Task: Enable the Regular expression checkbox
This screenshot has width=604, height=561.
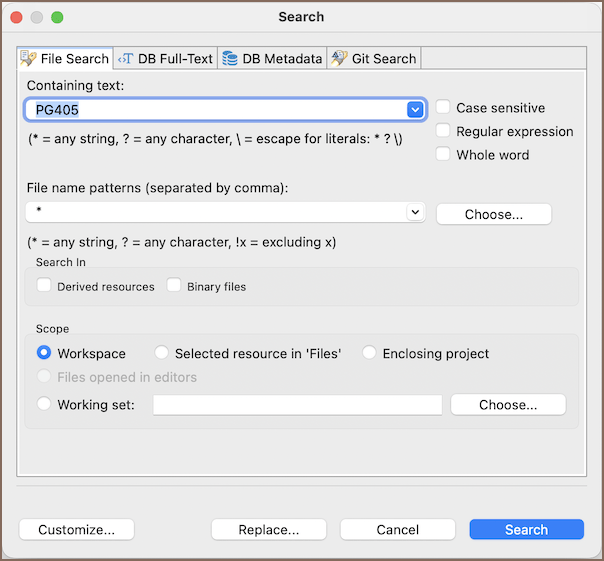Action: coord(443,131)
